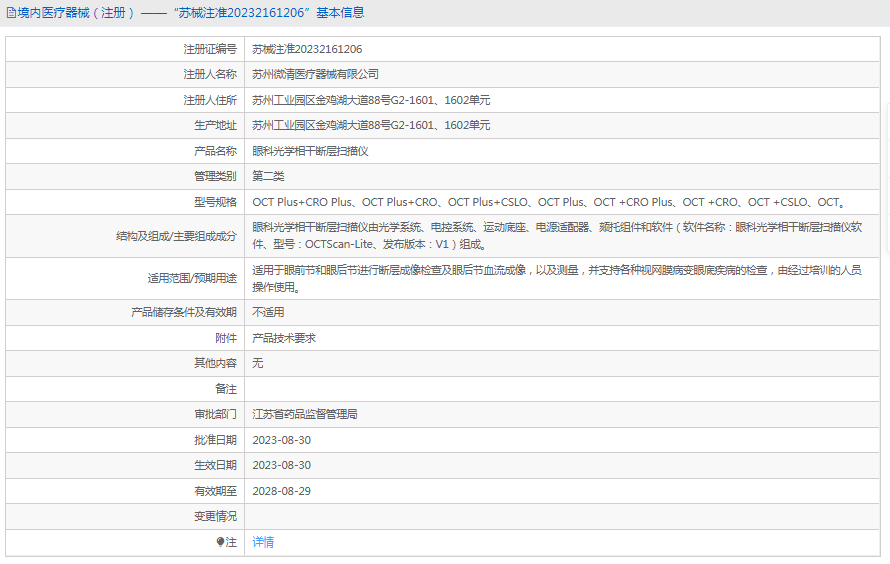Click the 注册人名称 field label
The height and width of the screenshot is (564, 890).
(x=210, y=74)
